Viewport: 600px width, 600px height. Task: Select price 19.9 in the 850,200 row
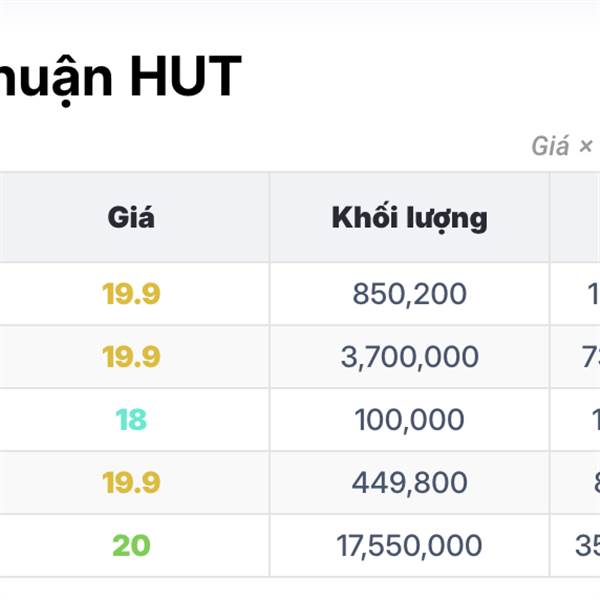(131, 294)
